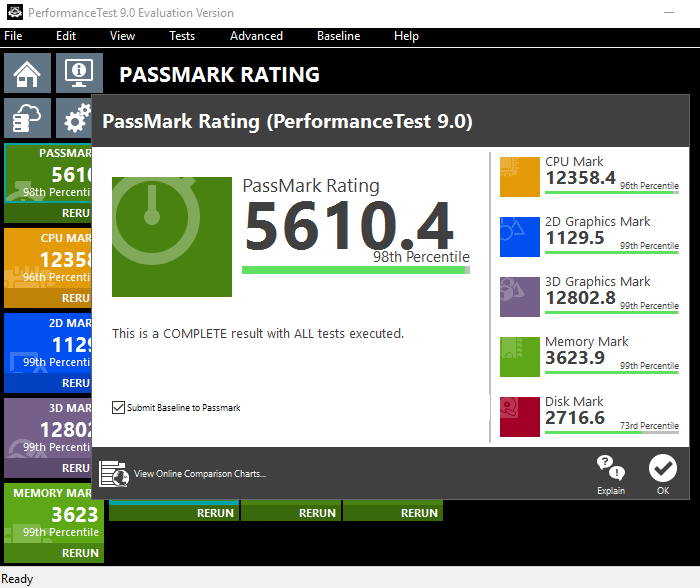This screenshot has width=700, height=588.
Task: Select the CPU Mark tile in sidebar
Action: [48, 260]
